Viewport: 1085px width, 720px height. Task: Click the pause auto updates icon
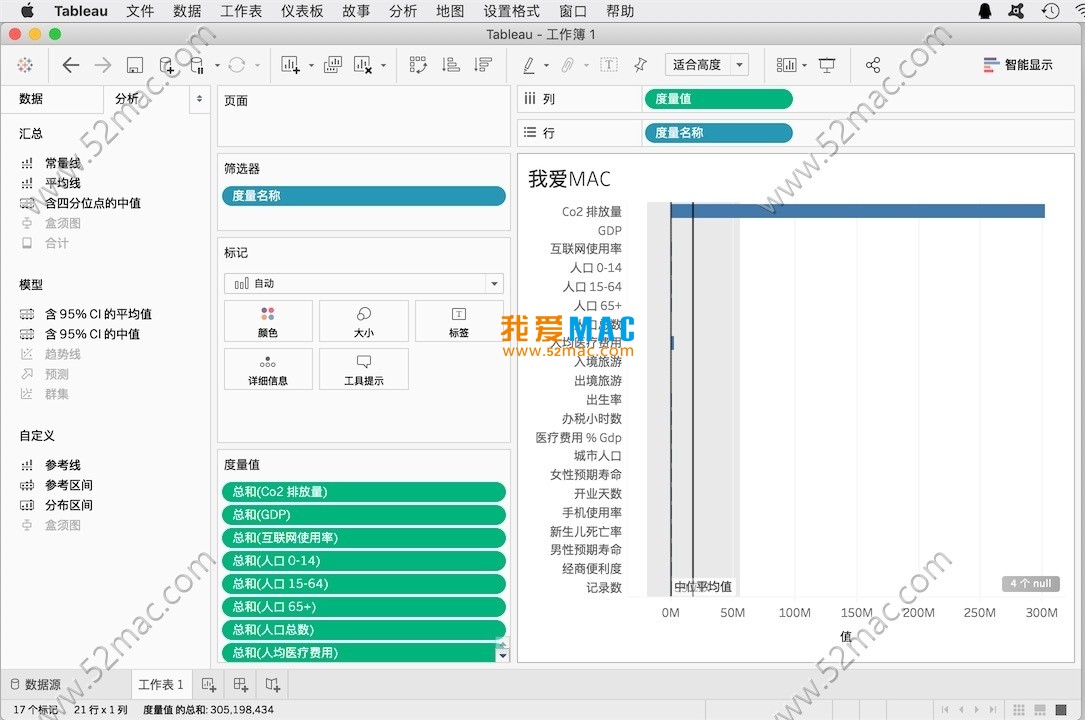(x=197, y=65)
